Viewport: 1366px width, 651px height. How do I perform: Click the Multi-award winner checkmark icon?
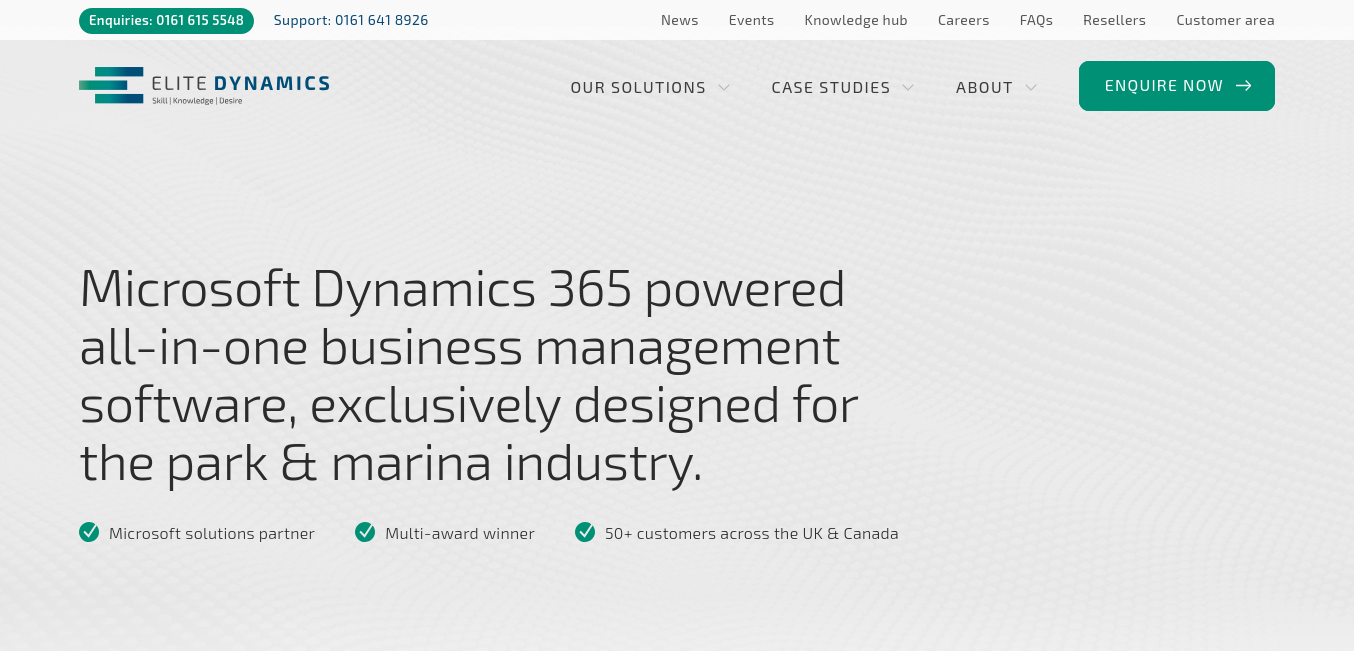pyautogui.click(x=365, y=532)
